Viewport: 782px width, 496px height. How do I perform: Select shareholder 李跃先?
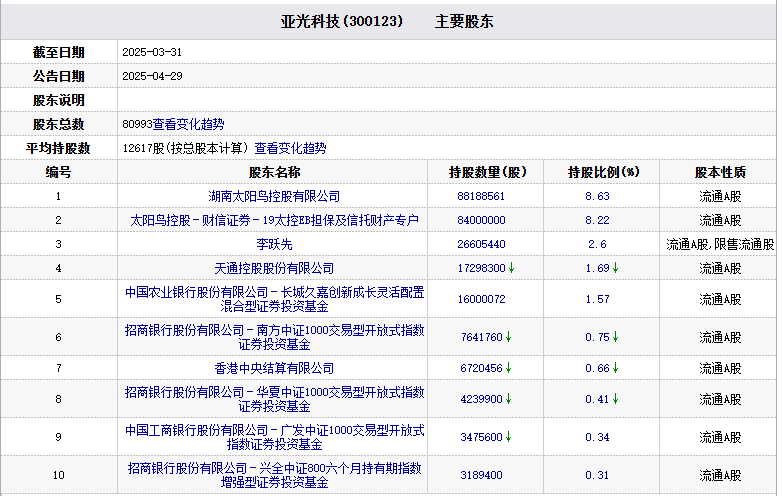coord(274,244)
